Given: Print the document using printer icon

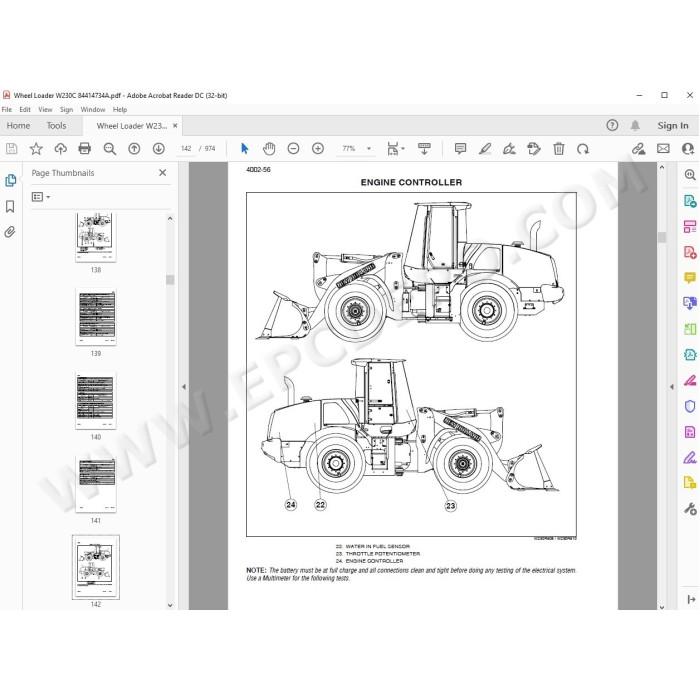Looking at the screenshot, I should [84, 149].
